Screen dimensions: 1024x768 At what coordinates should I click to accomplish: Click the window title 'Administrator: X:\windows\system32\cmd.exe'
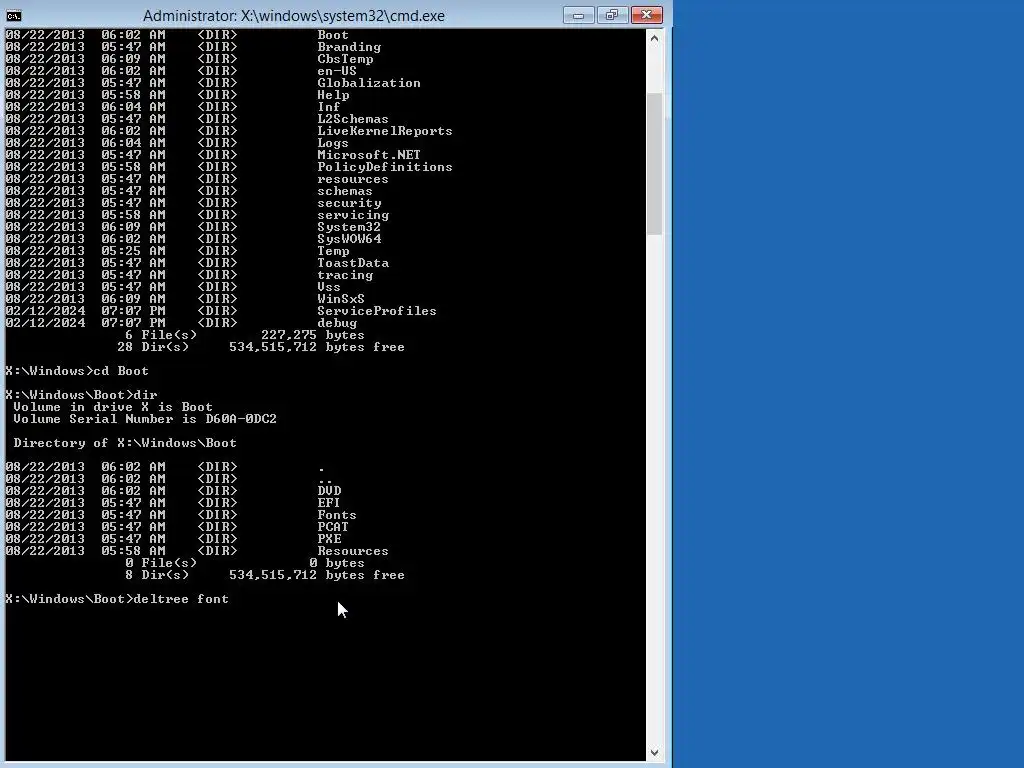tap(294, 16)
